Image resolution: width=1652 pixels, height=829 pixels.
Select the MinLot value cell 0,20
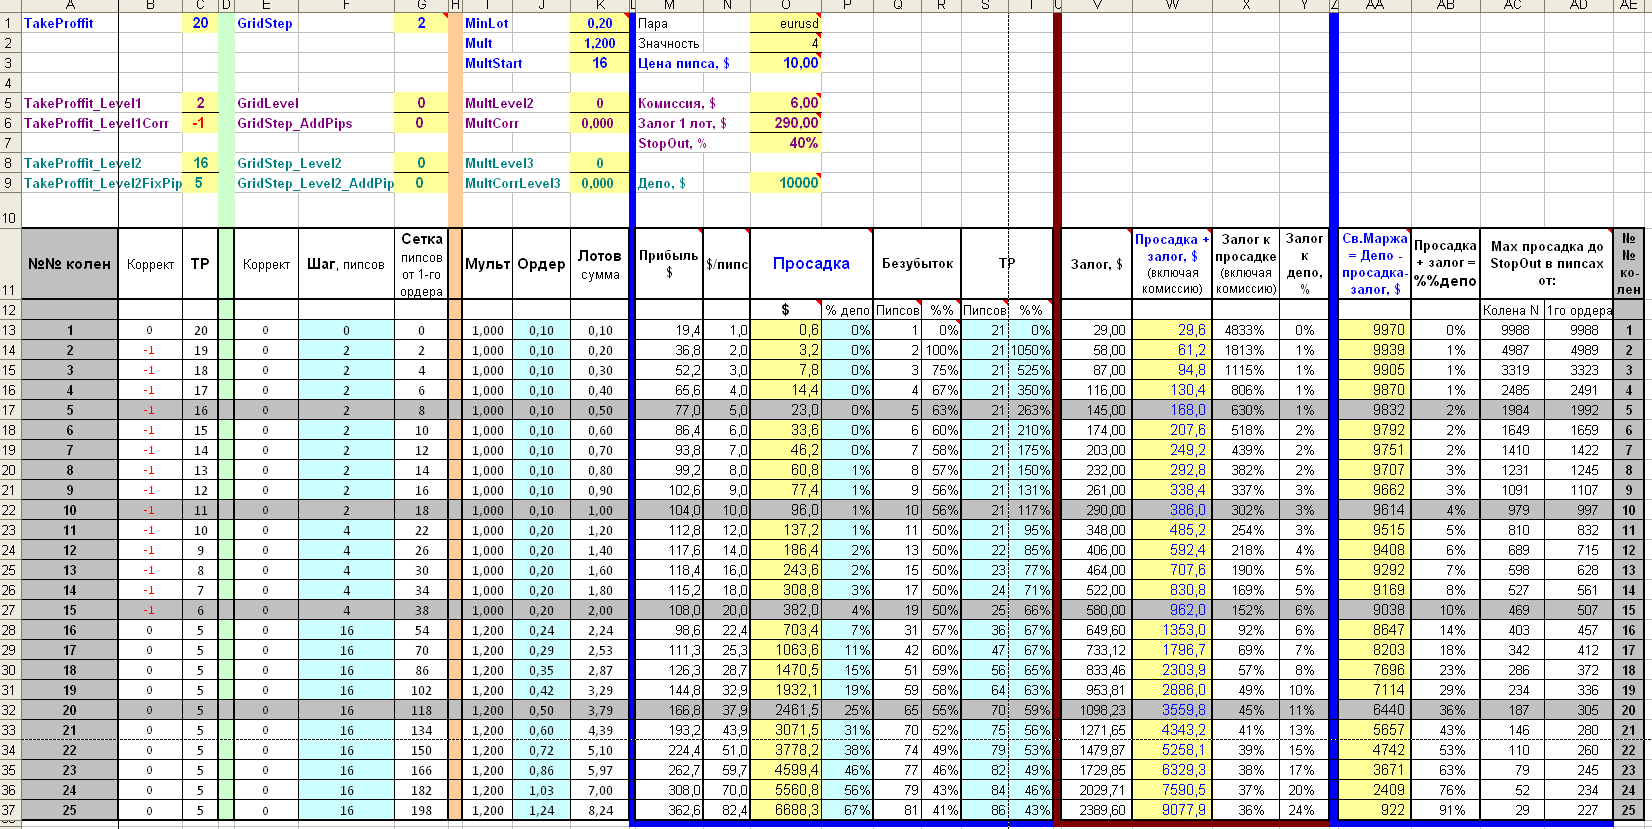coord(600,23)
